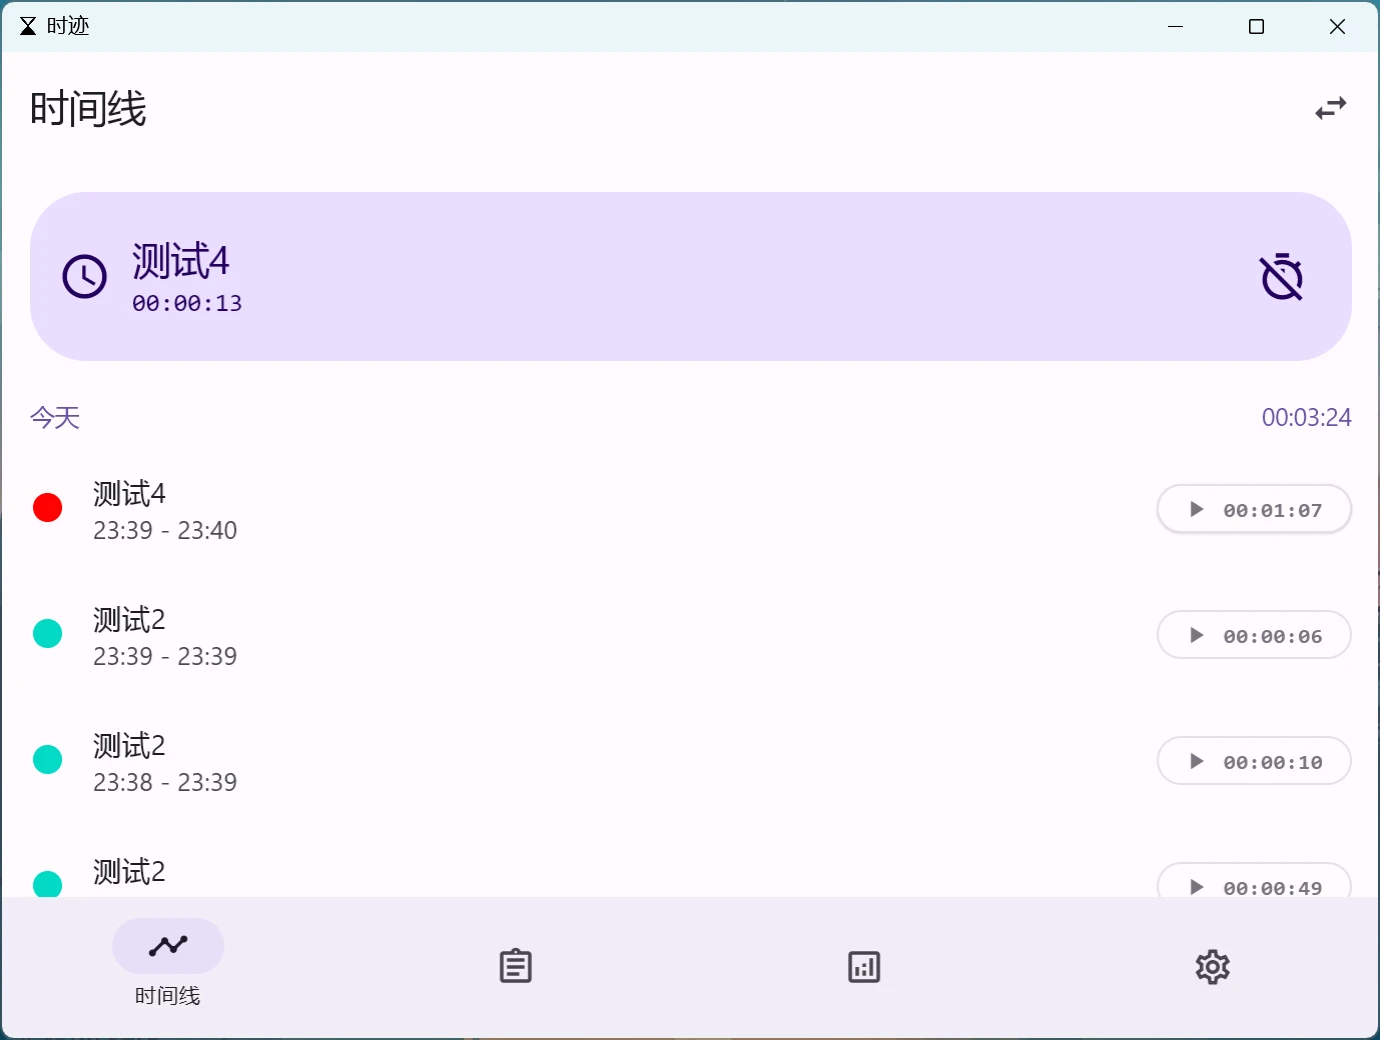Click the daily total 00:03:24
The width and height of the screenshot is (1380, 1040).
(1306, 417)
